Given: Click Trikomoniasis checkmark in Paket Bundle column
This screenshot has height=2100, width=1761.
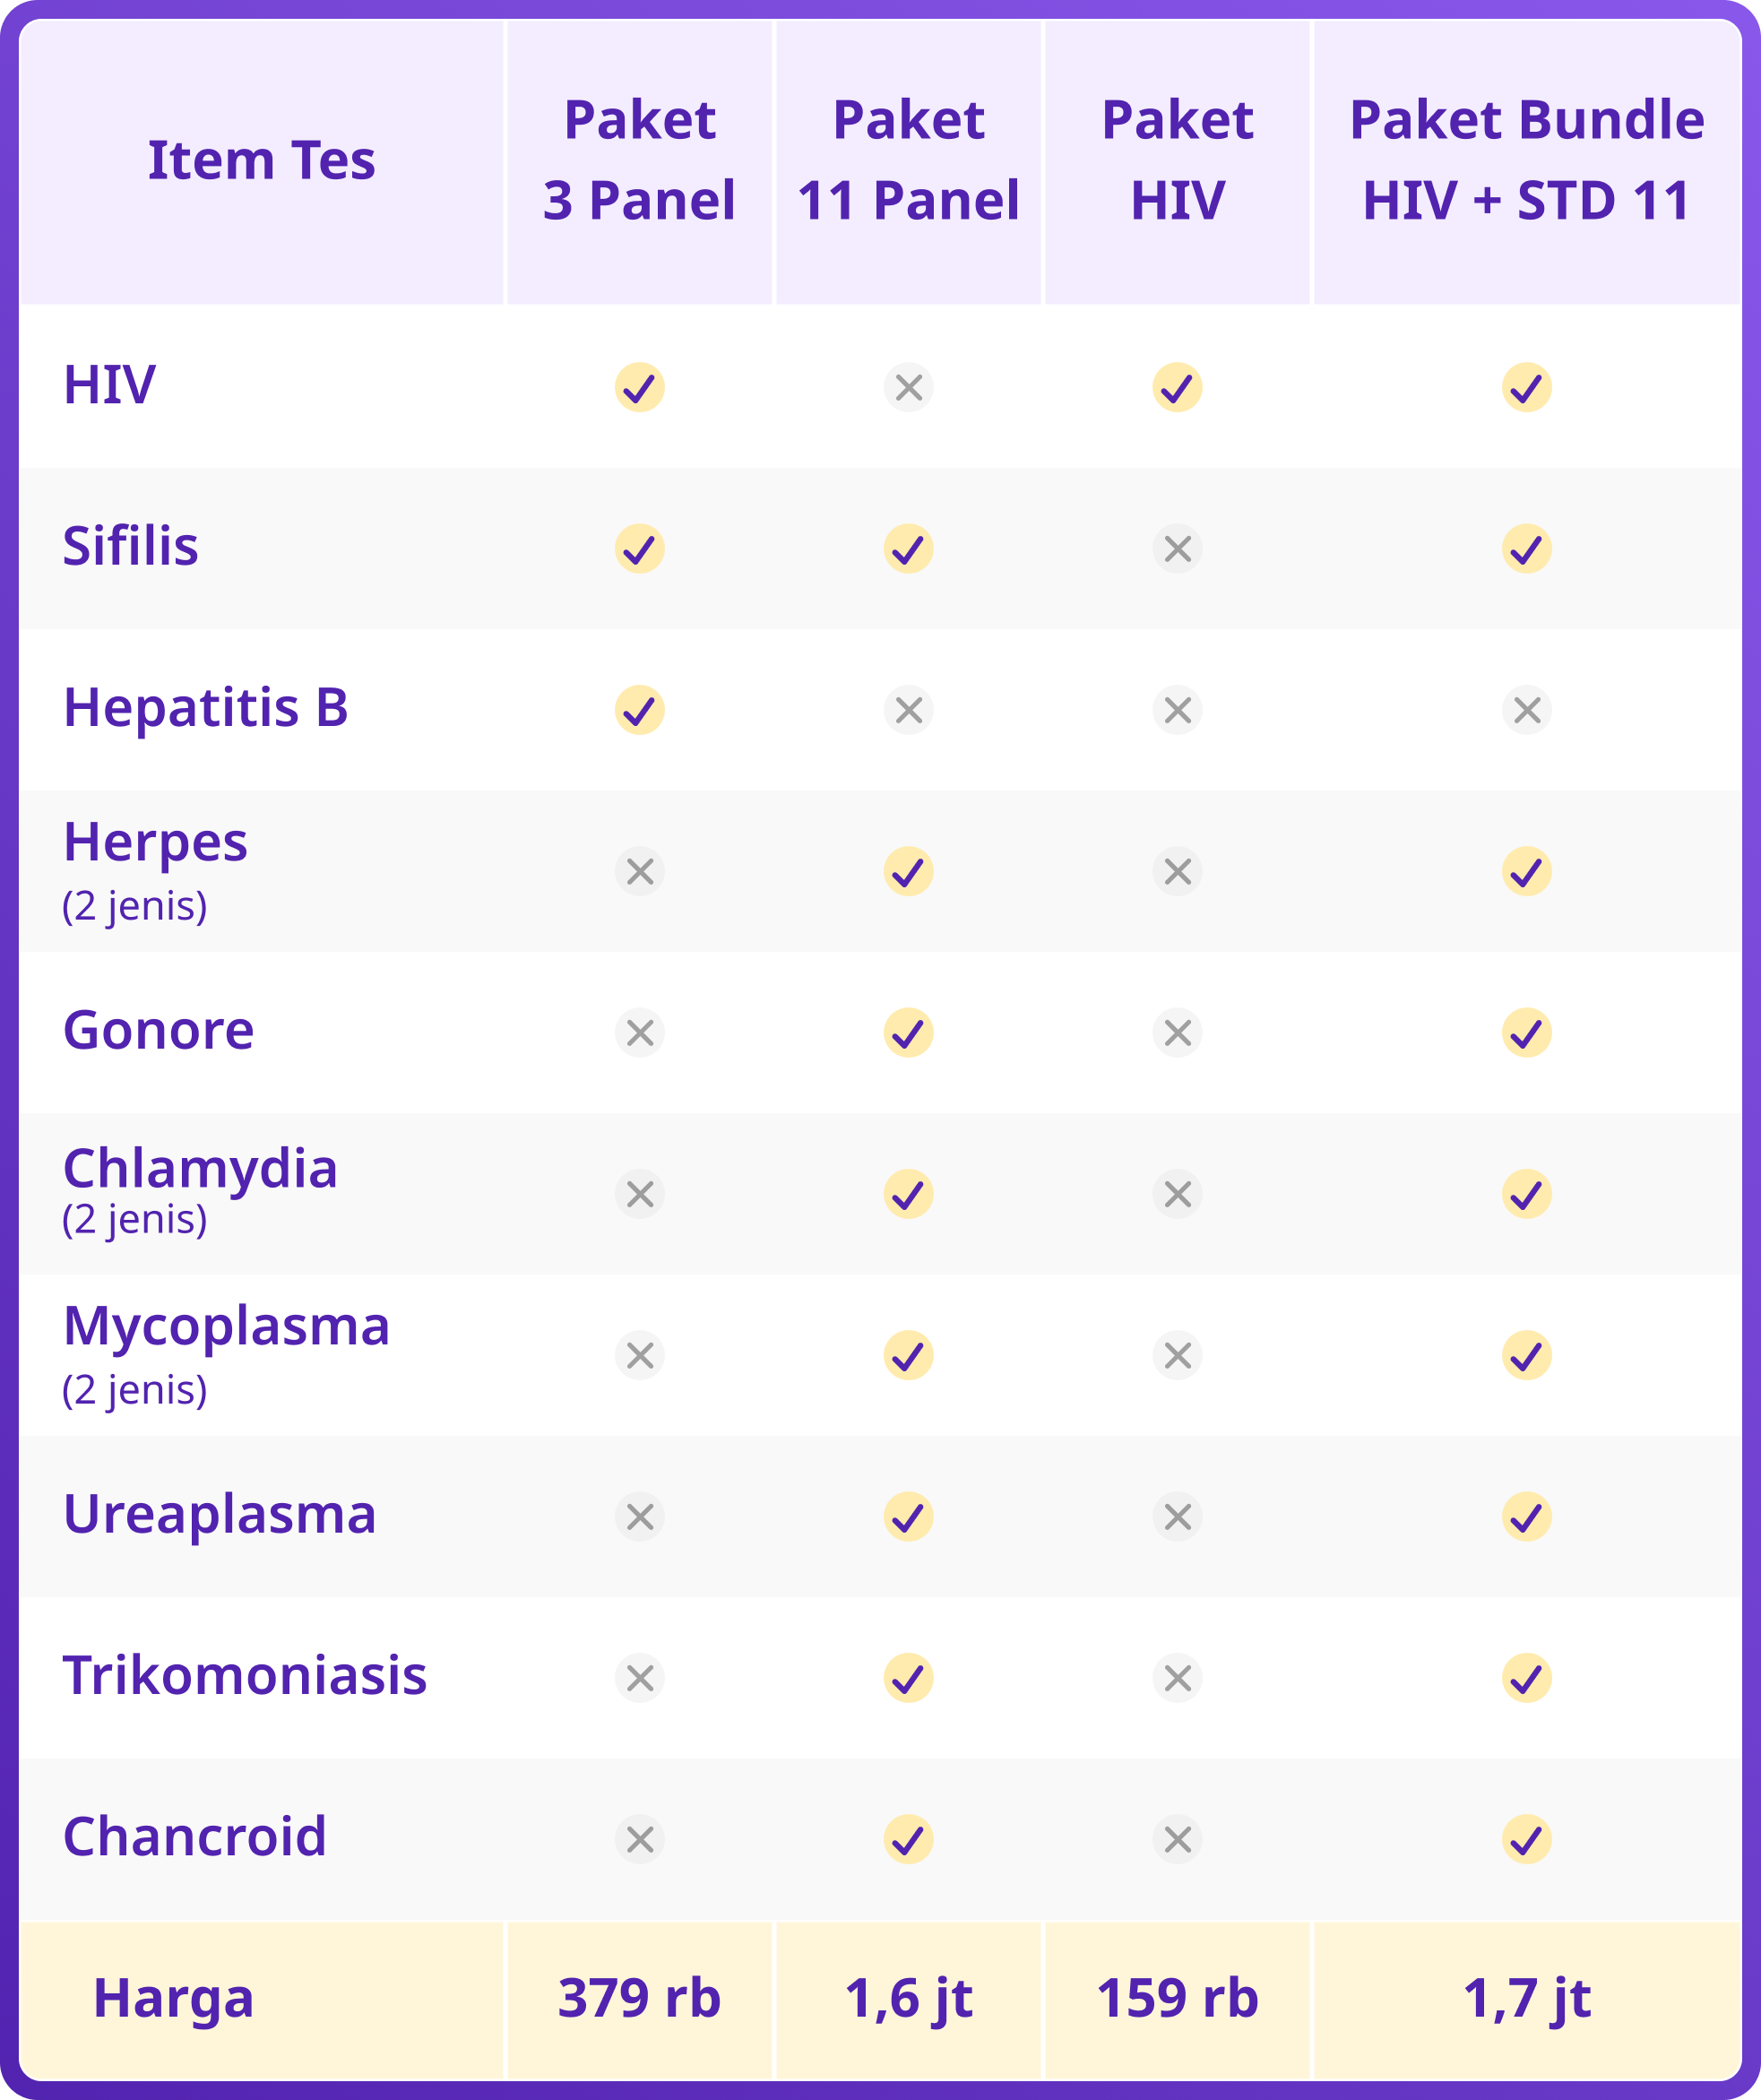Looking at the screenshot, I should [1526, 1678].
